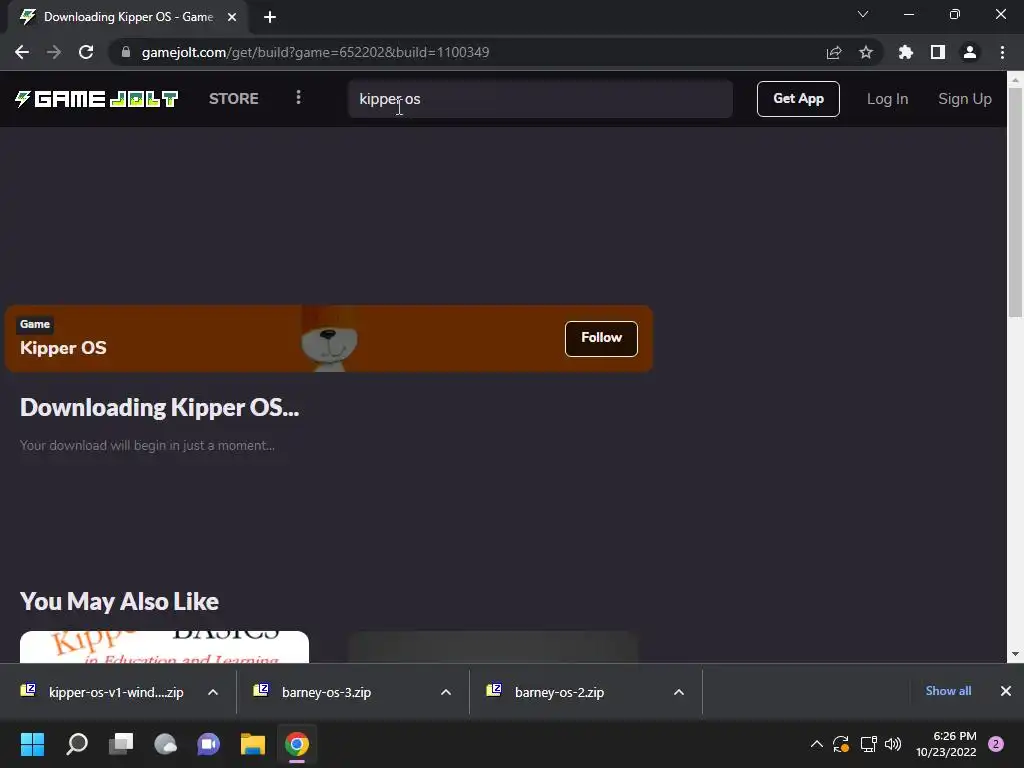
Task: Click Show all downloads
Action: [x=948, y=691]
